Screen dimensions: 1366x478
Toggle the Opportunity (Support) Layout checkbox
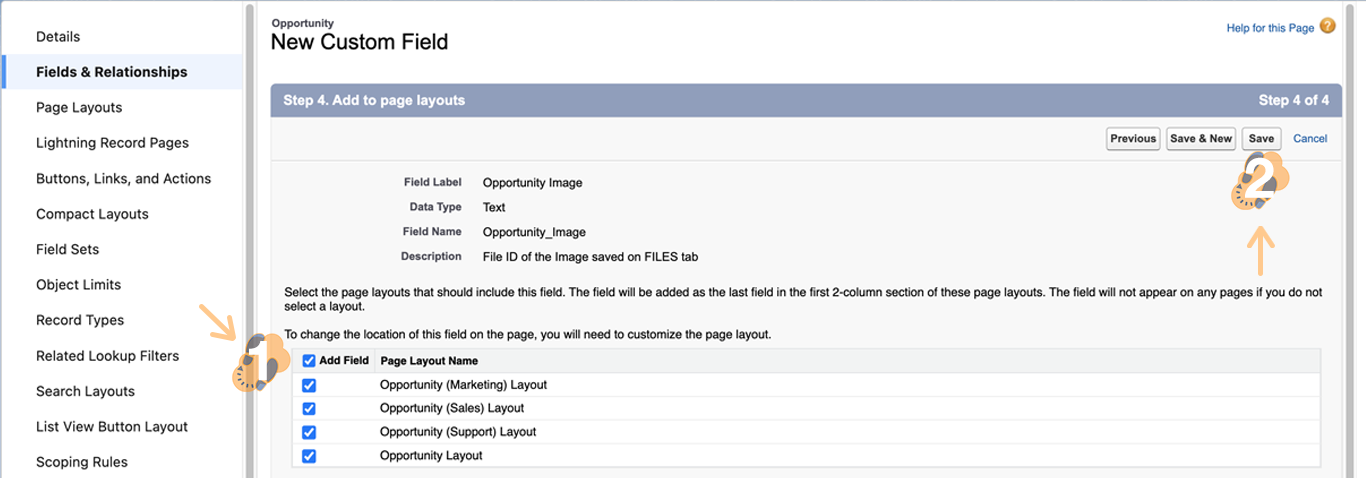click(x=309, y=432)
